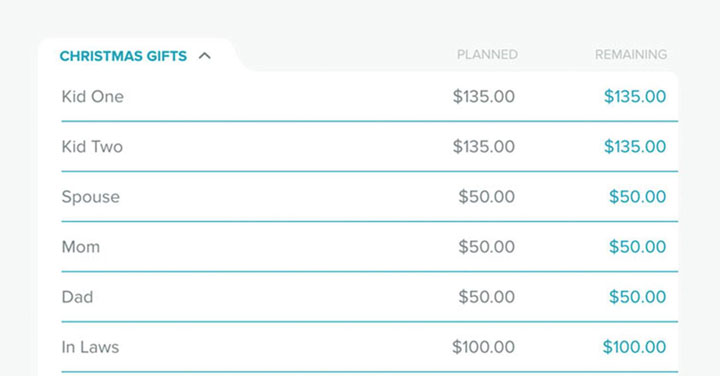The image size is (720, 376).
Task: Edit Spouse planned amount $50.00
Action: (486, 196)
